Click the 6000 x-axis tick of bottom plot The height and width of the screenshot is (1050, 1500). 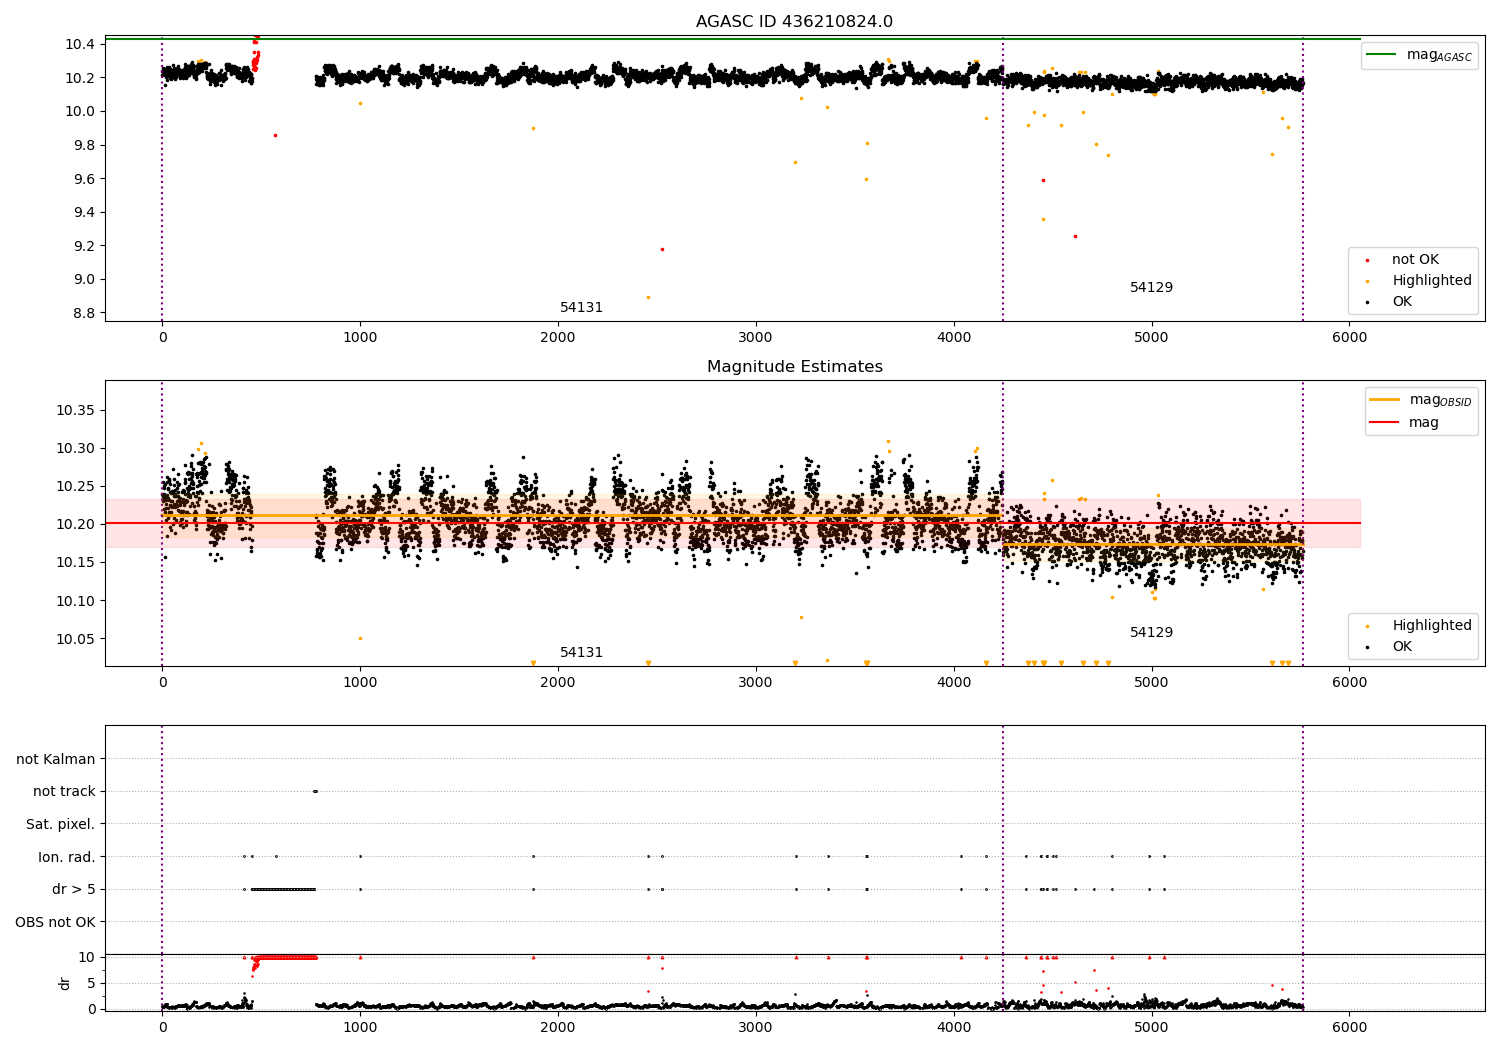point(1350,1027)
